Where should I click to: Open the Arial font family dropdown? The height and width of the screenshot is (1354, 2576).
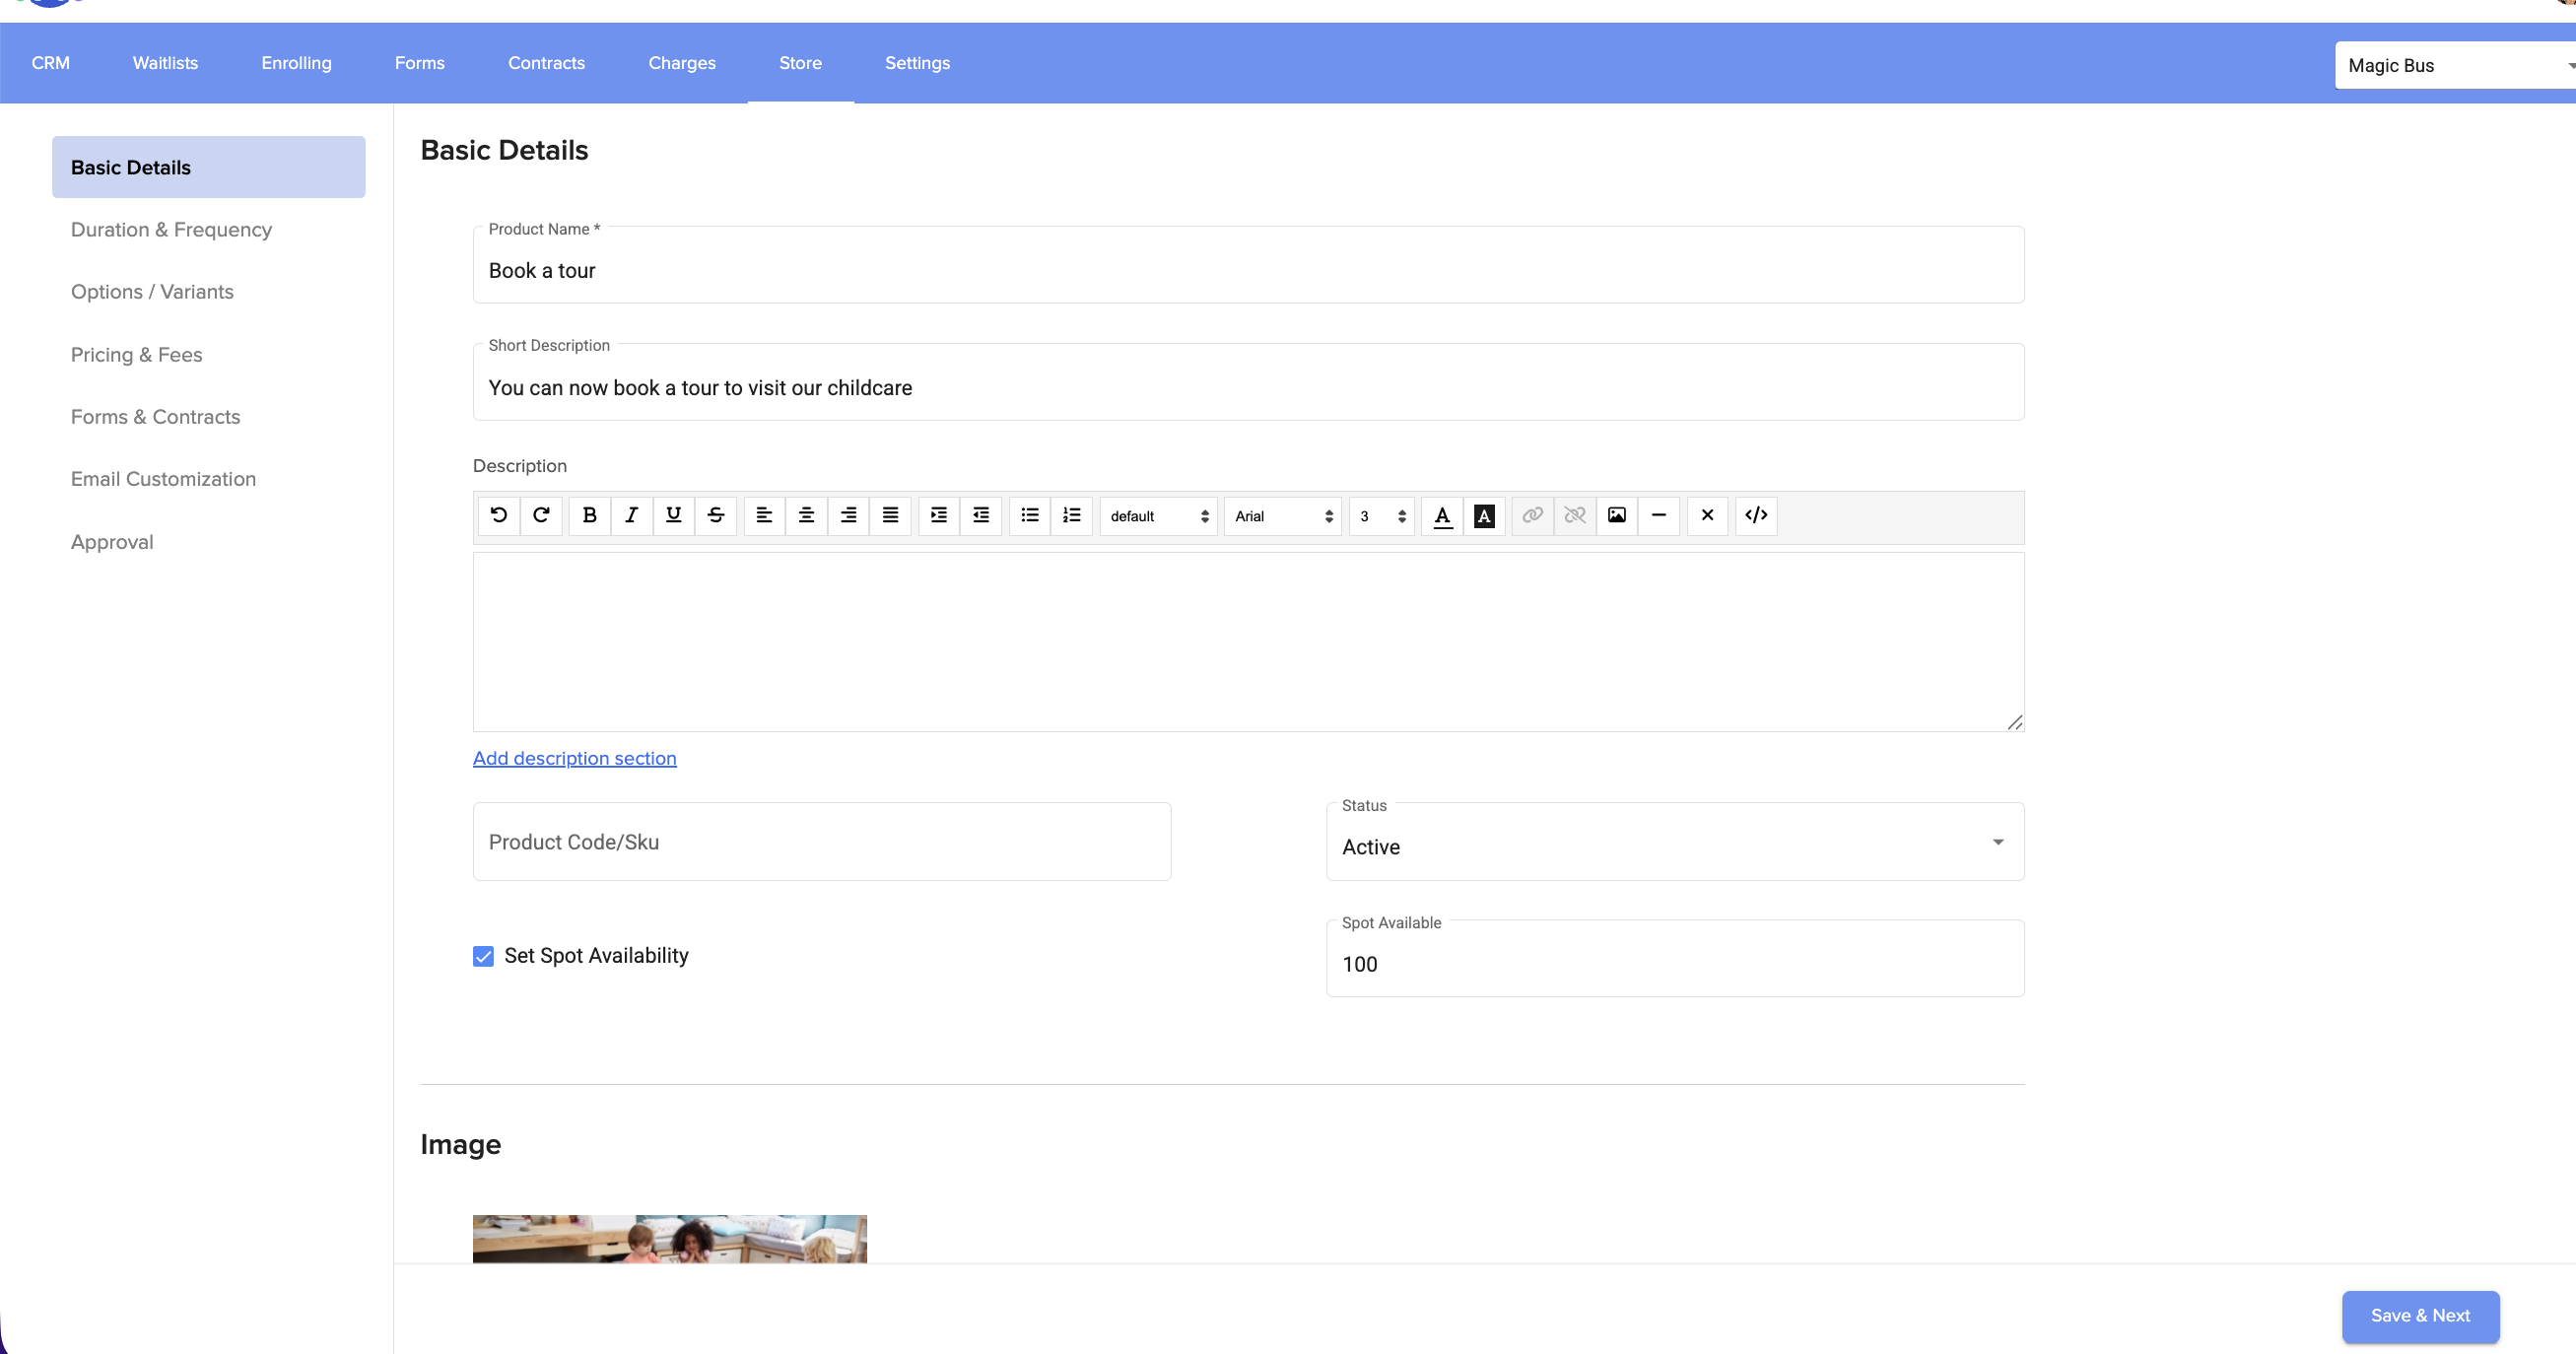(x=1282, y=516)
